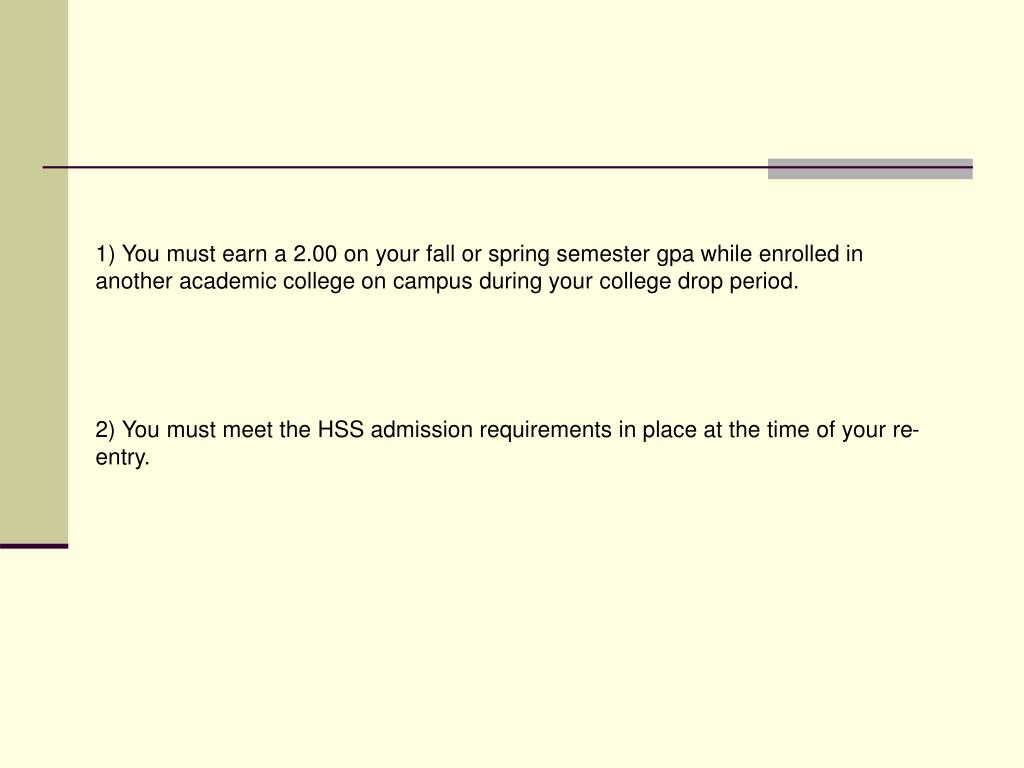Viewport: 1024px width, 768px height.
Task: Click the long horizontal dark divider line
Action: (x=507, y=167)
